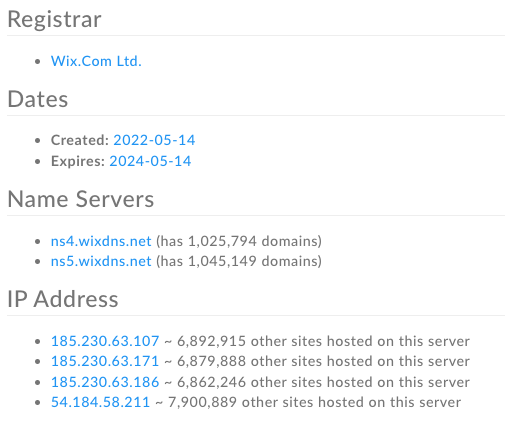The height and width of the screenshot is (423, 505).
Task: Click the Name Servers heading
Action: pos(81,199)
